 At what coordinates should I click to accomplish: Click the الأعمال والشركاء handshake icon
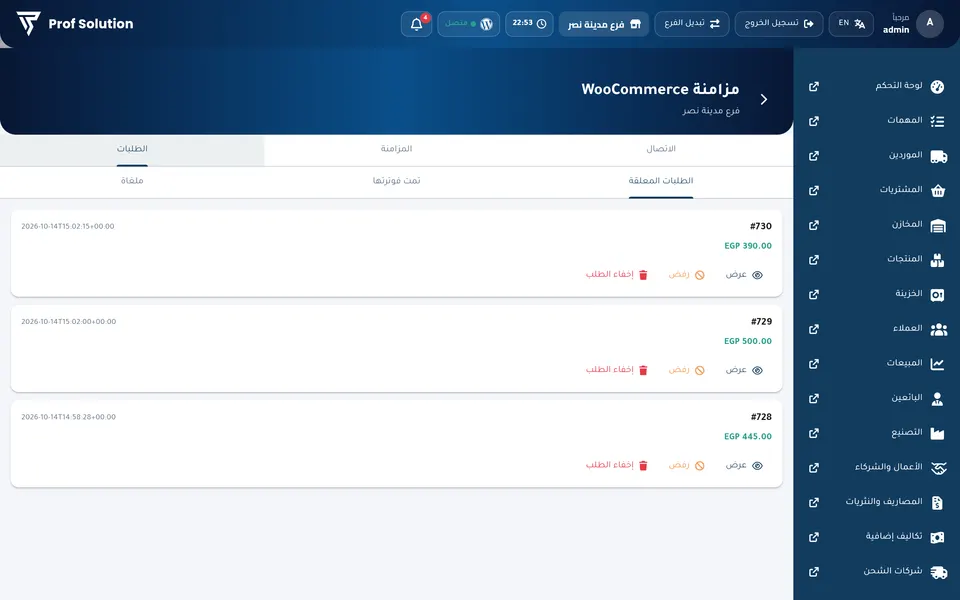tap(938, 468)
